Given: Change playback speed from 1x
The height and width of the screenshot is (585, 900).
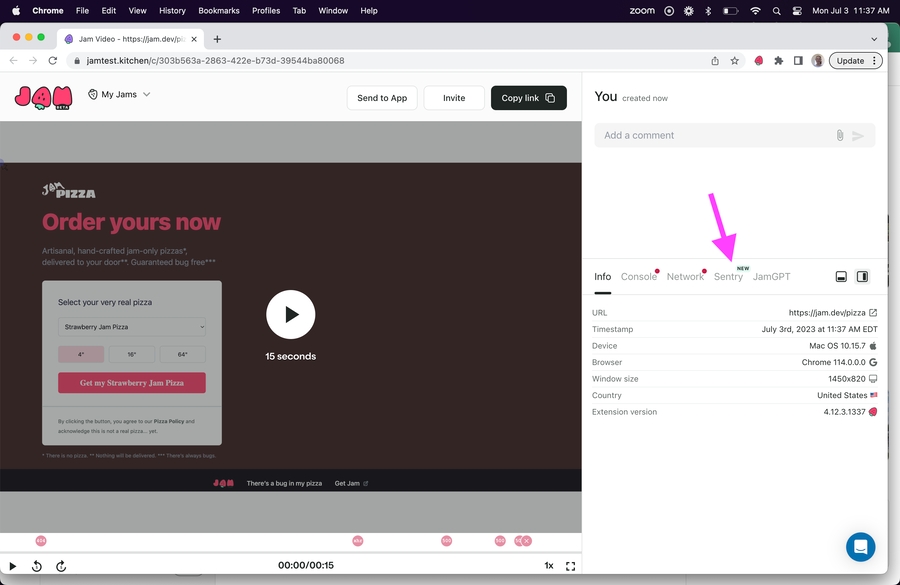Looking at the screenshot, I should point(548,566).
